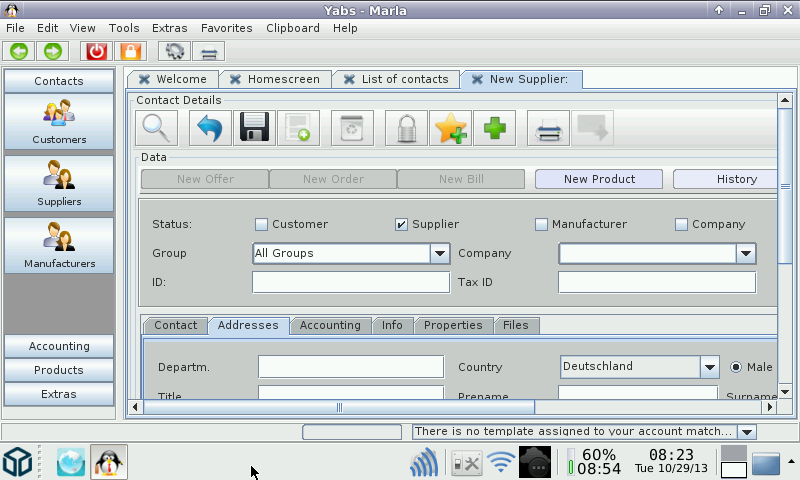Check the Customer status checkbox
Screen dimensions: 800x480
coord(261,224)
